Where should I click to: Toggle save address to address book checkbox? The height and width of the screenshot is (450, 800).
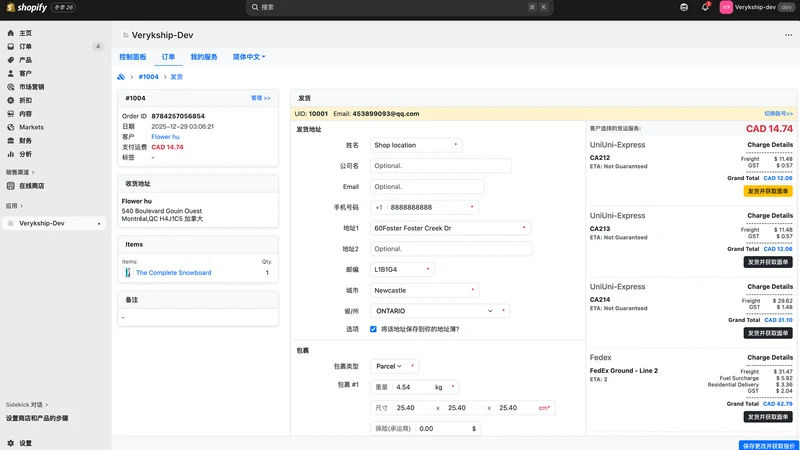pos(373,329)
